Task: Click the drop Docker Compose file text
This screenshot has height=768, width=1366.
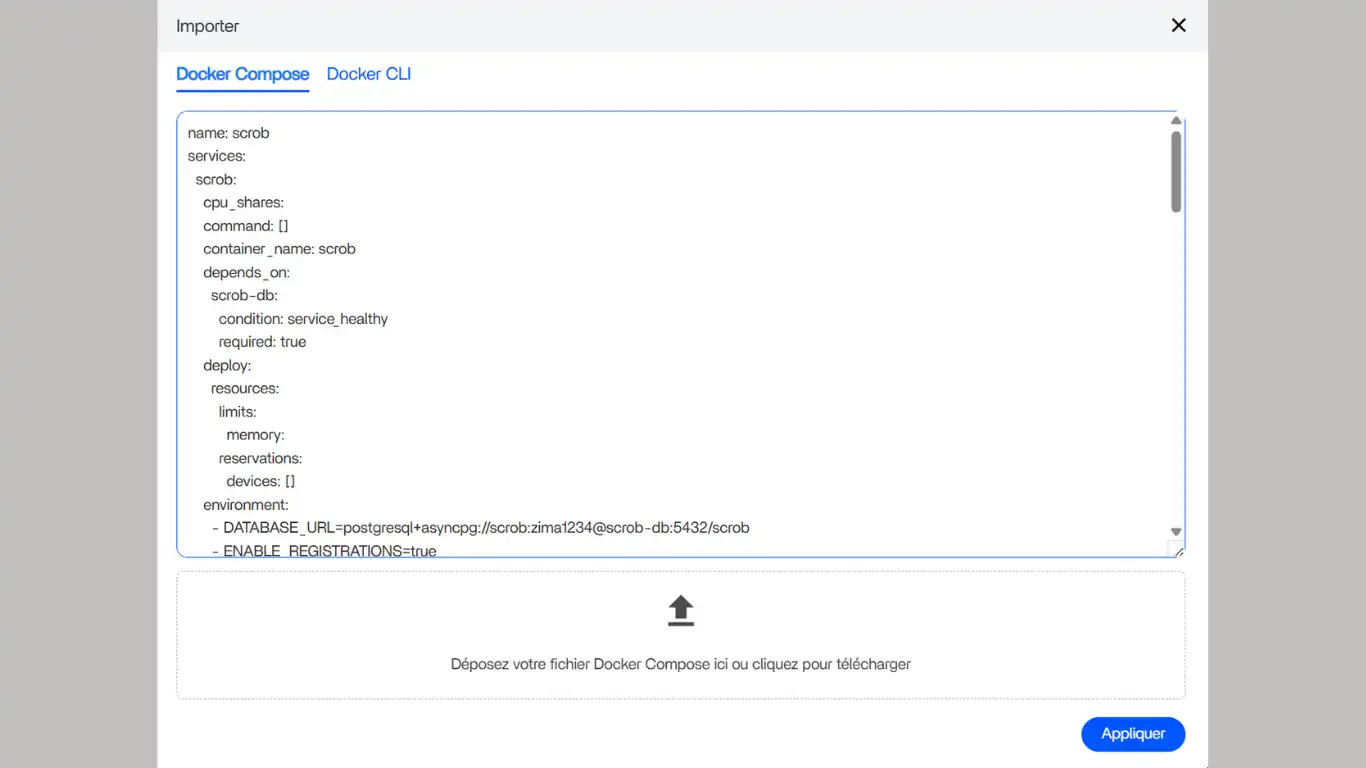Action: 680,664
